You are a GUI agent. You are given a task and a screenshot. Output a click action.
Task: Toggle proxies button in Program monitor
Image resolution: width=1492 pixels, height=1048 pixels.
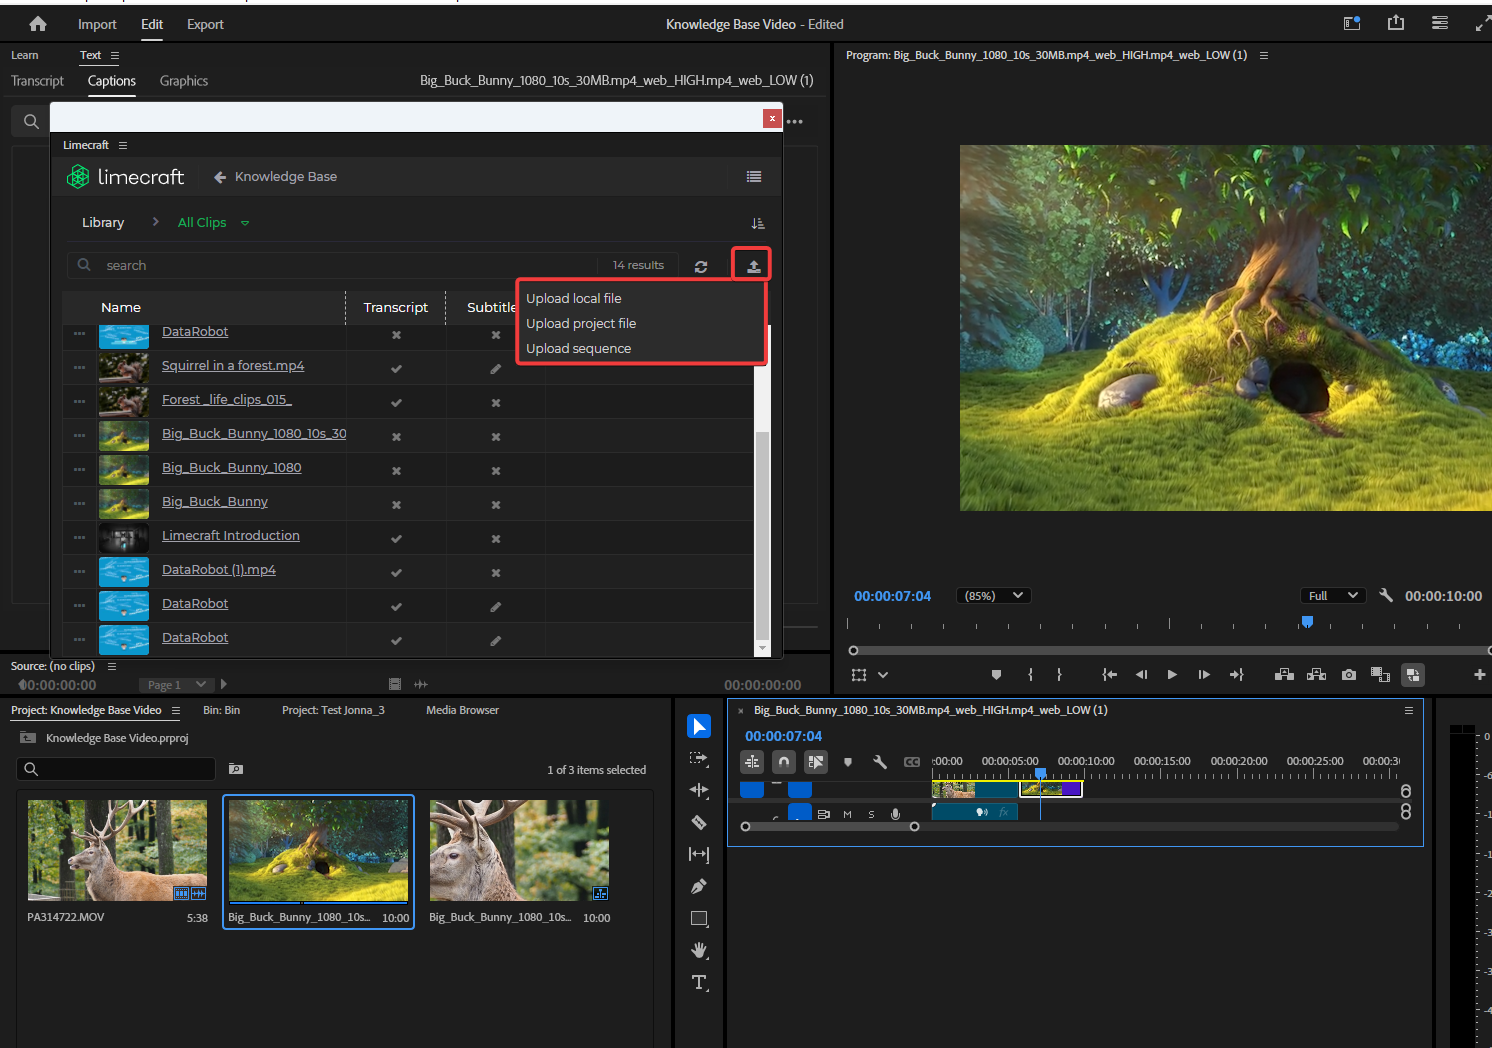[x=1413, y=675]
